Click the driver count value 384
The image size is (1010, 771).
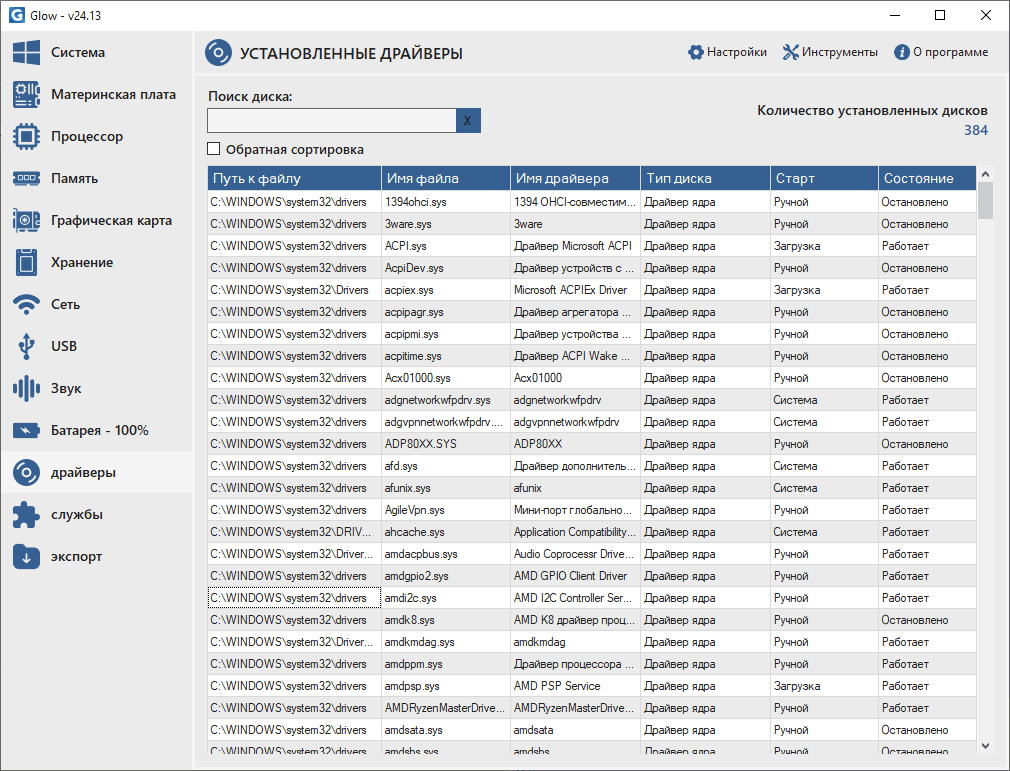[x=976, y=130]
